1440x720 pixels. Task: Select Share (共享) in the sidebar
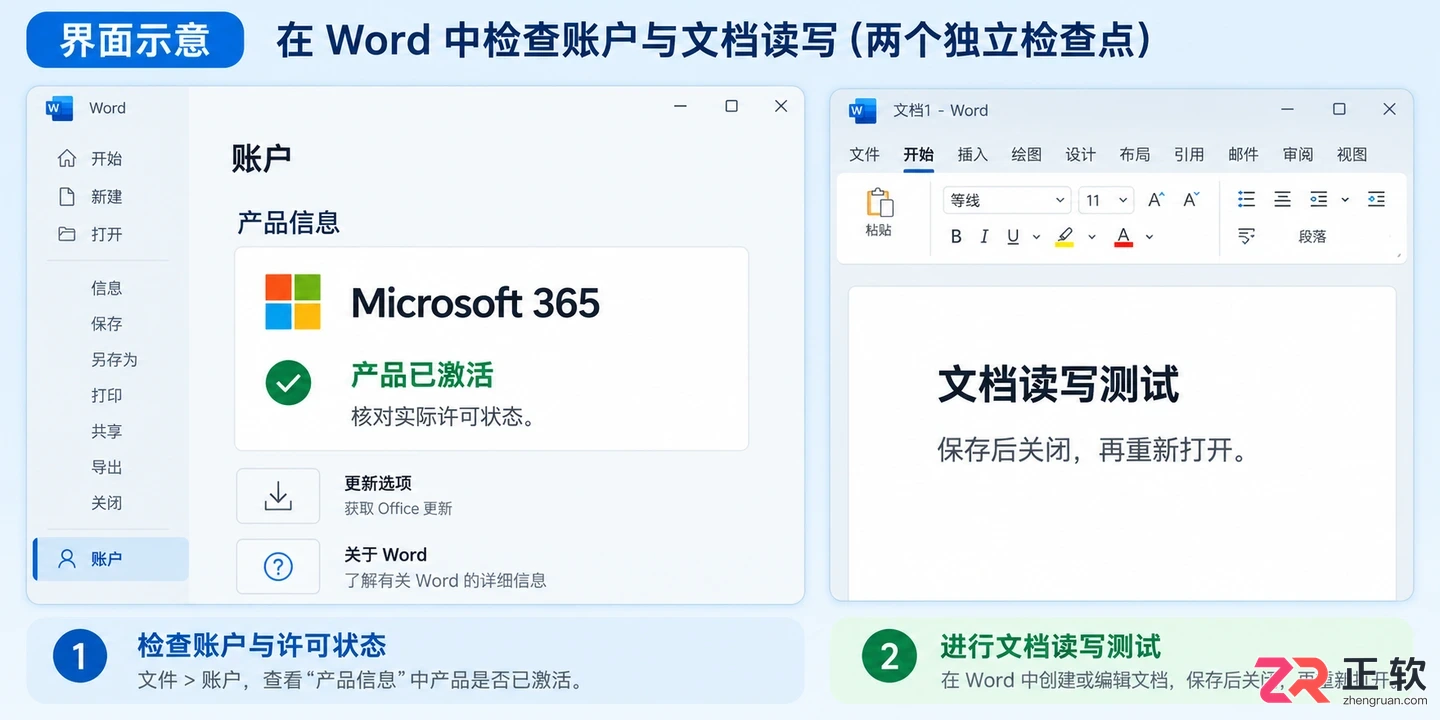tap(106, 431)
